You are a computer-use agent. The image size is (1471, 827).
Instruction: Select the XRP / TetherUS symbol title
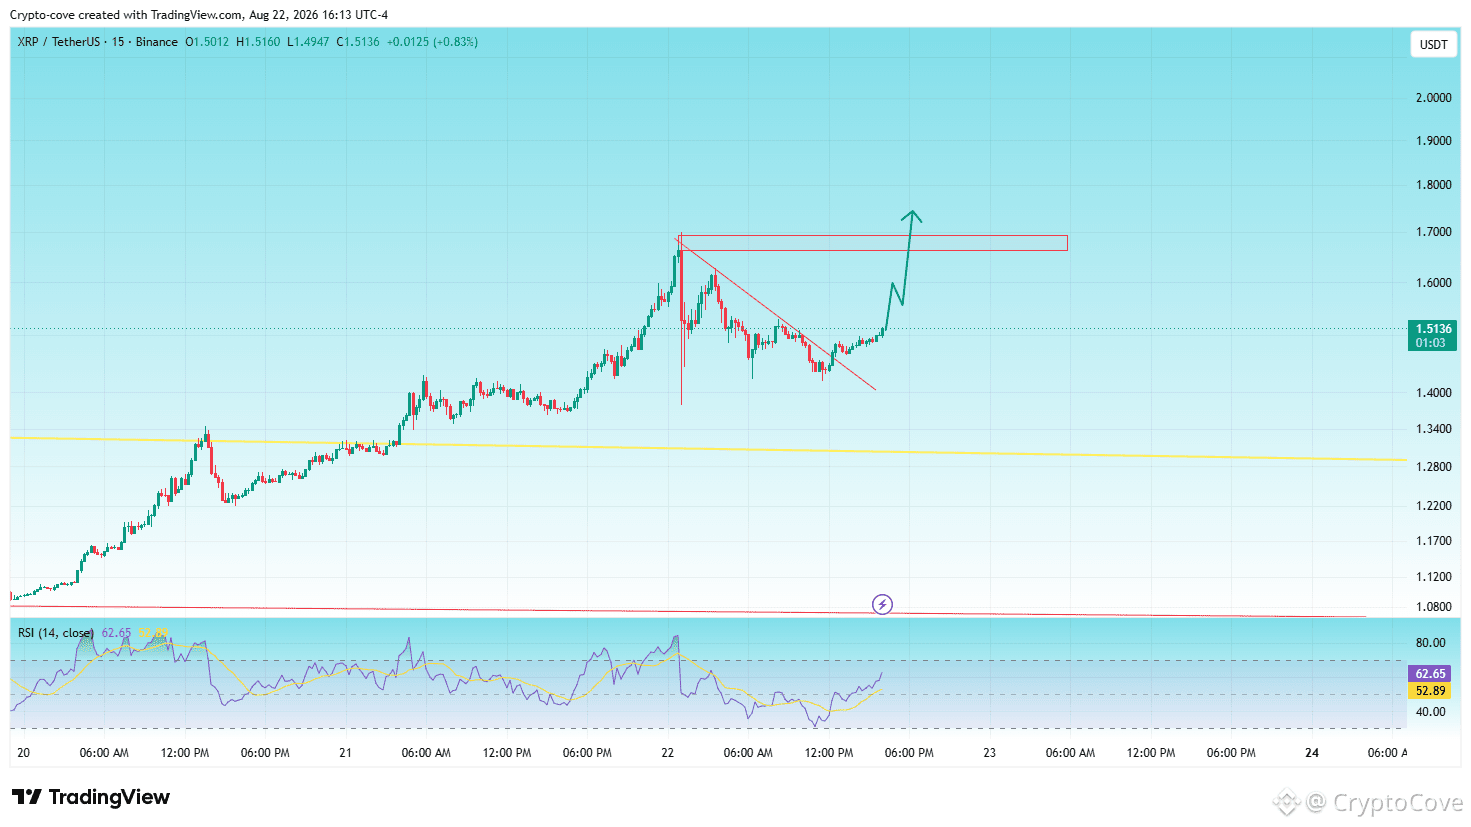59,42
